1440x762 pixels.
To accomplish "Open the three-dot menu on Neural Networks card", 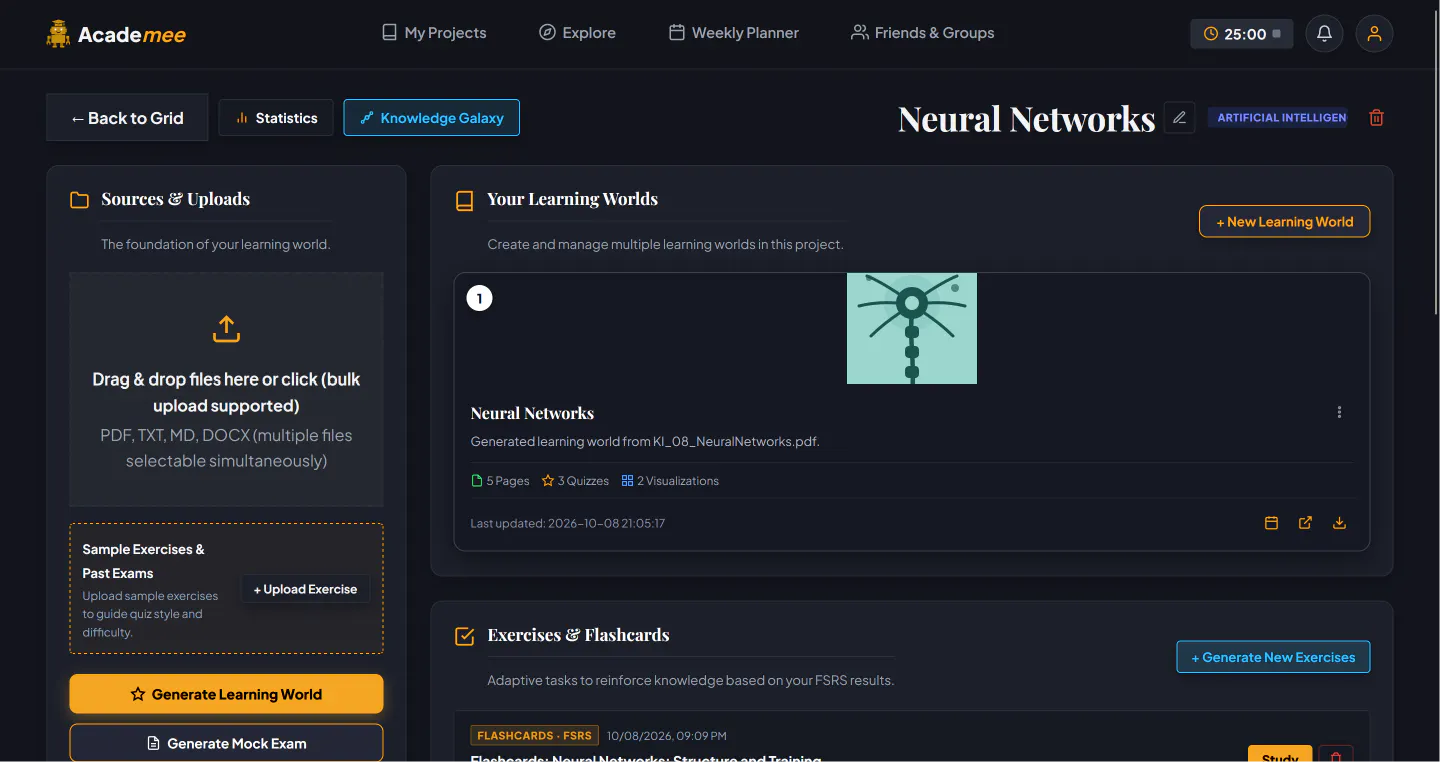I will click(1339, 412).
